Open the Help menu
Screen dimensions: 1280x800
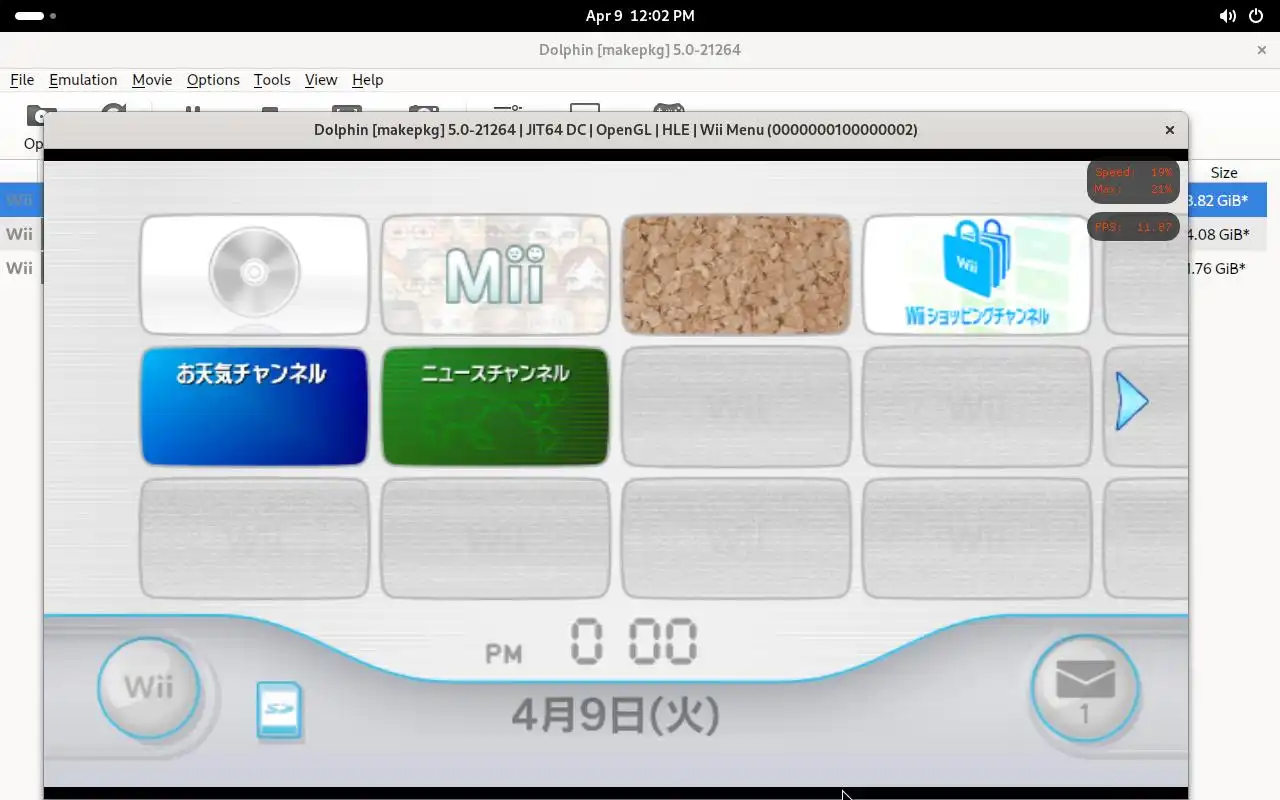coord(367,80)
